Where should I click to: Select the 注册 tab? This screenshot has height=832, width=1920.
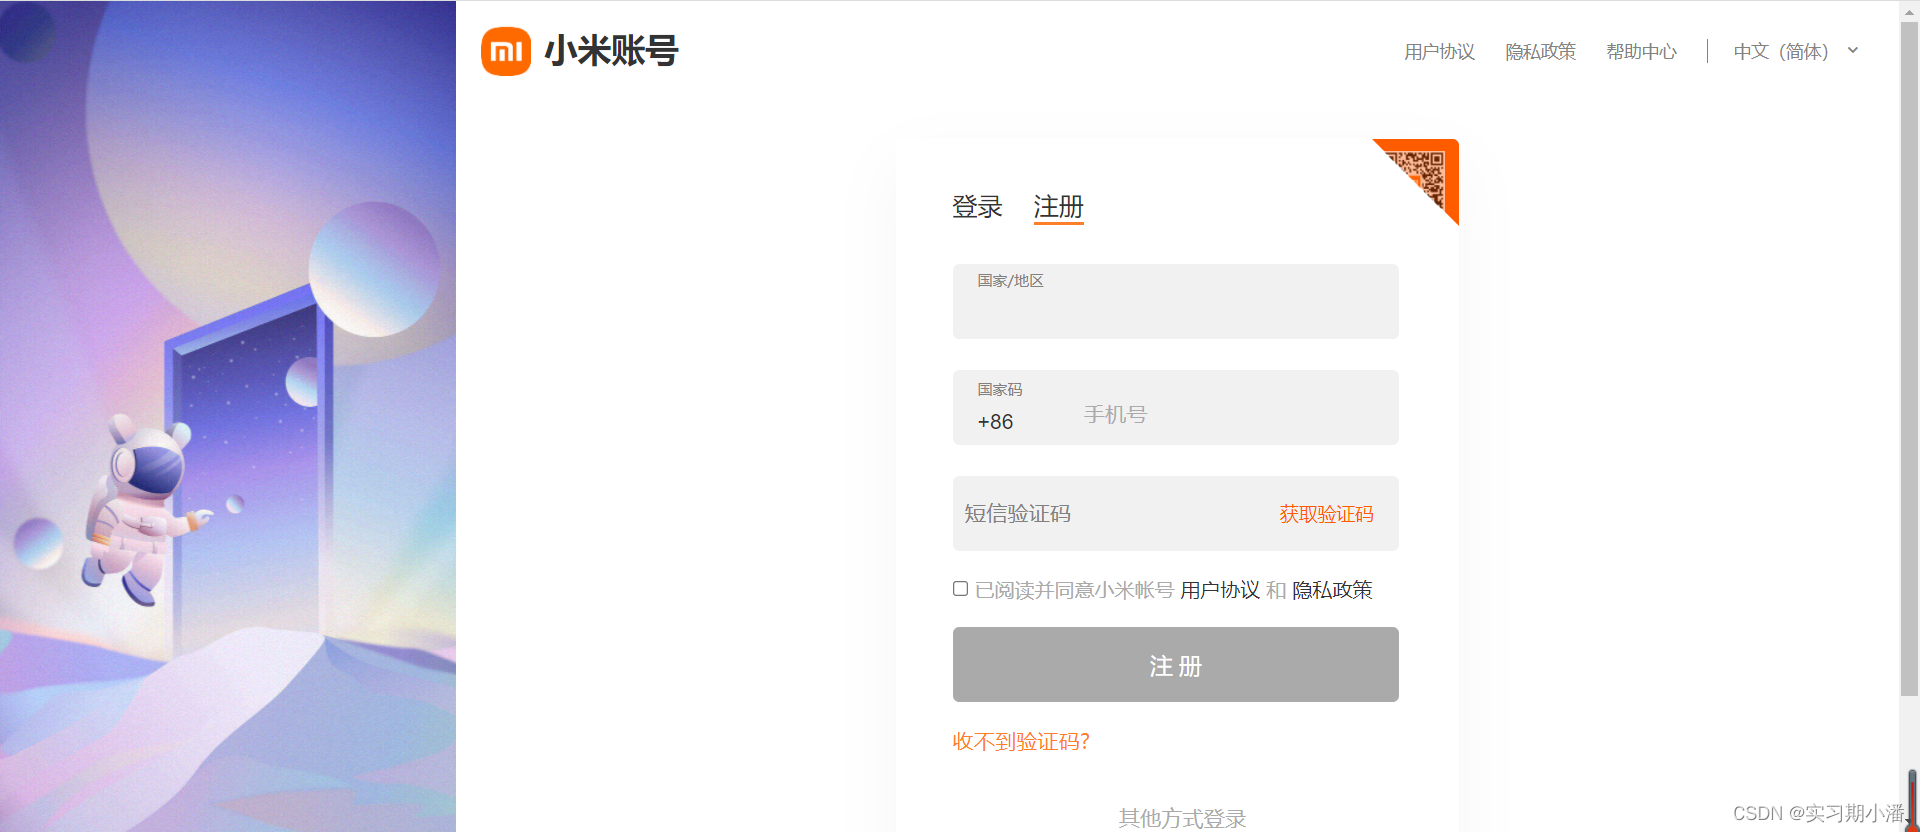1058,207
